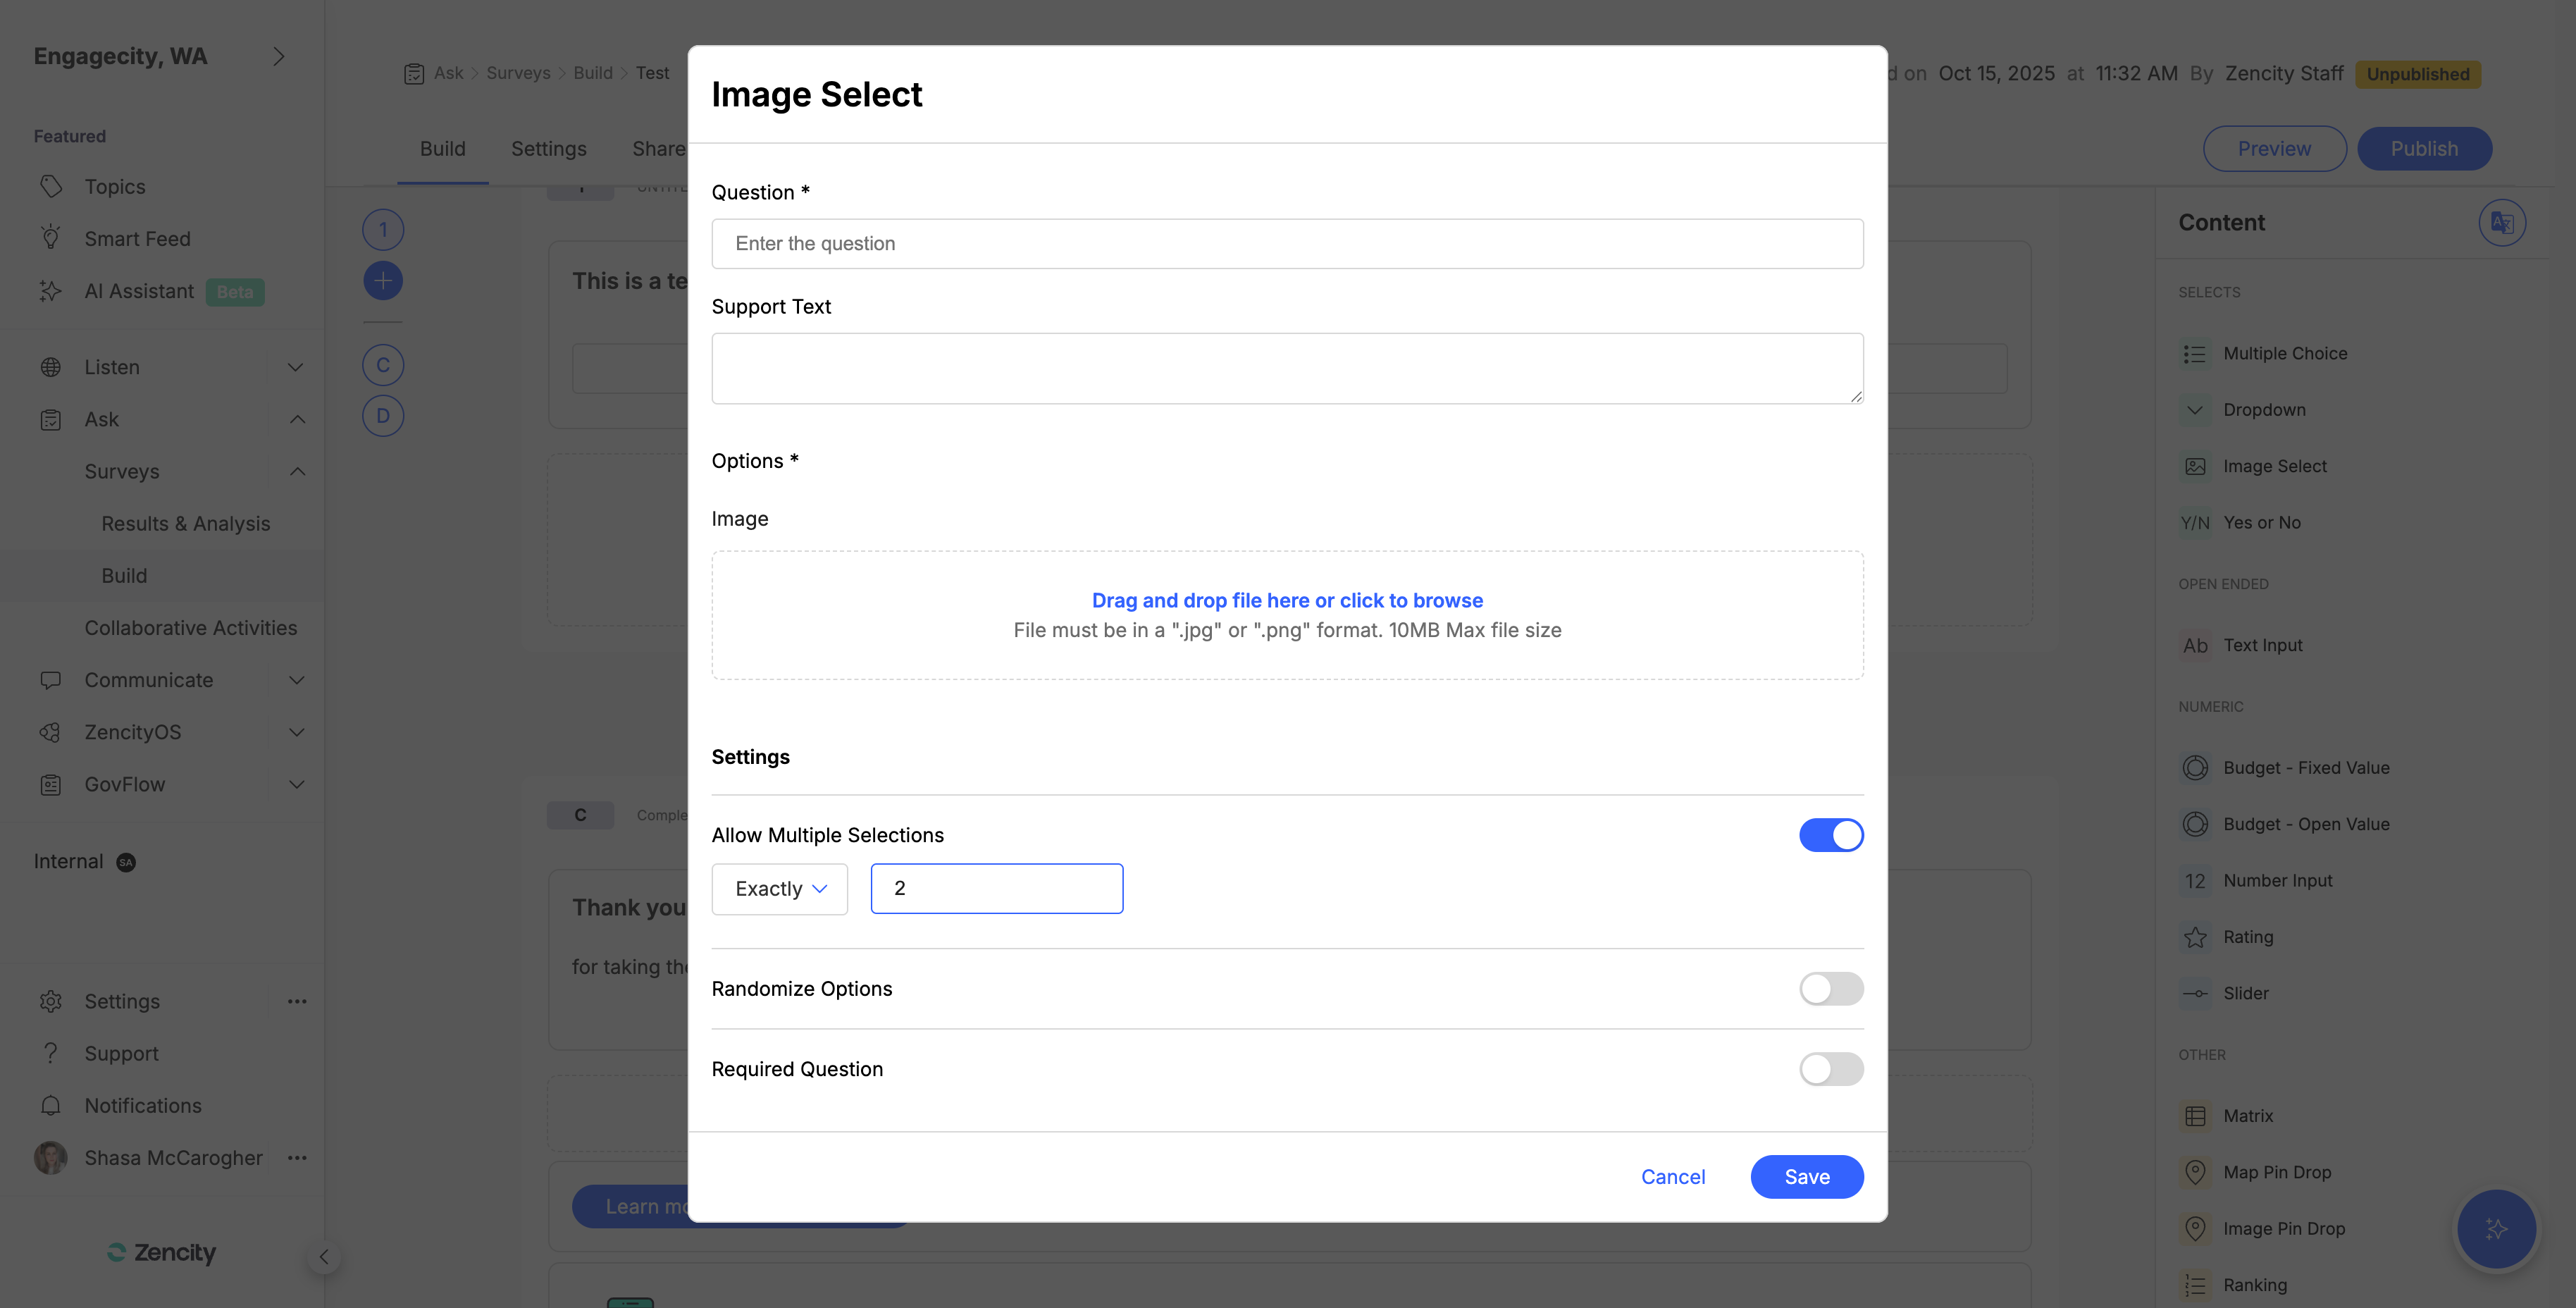Save the Image Select question
Image resolution: width=2576 pixels, height=1308 pixels.
point(1806,1177)
